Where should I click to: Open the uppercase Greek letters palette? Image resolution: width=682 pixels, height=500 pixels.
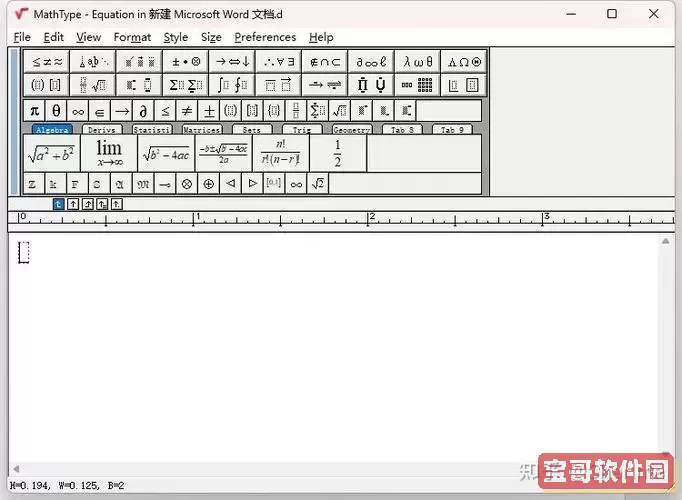[464, 62]
